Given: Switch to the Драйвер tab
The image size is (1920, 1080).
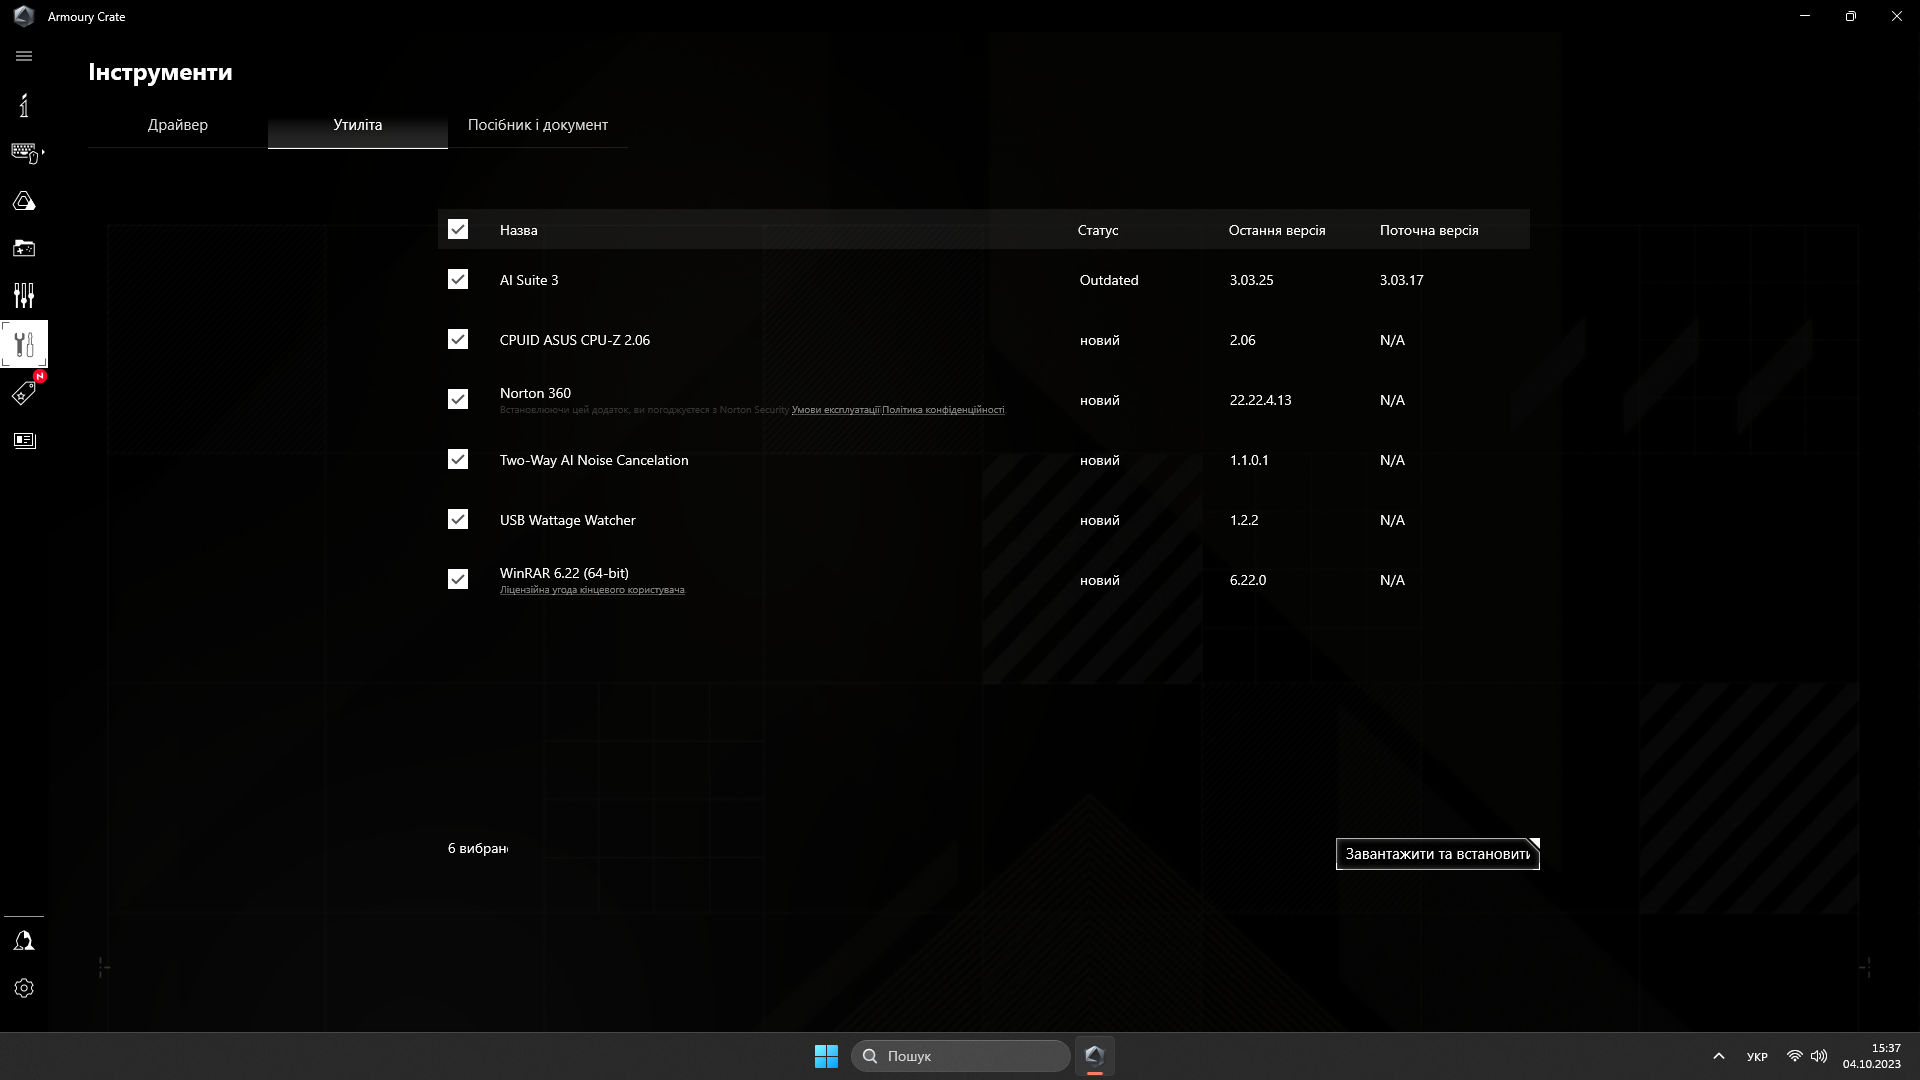Looking at the screenshot, I should (x=178, y=125).
